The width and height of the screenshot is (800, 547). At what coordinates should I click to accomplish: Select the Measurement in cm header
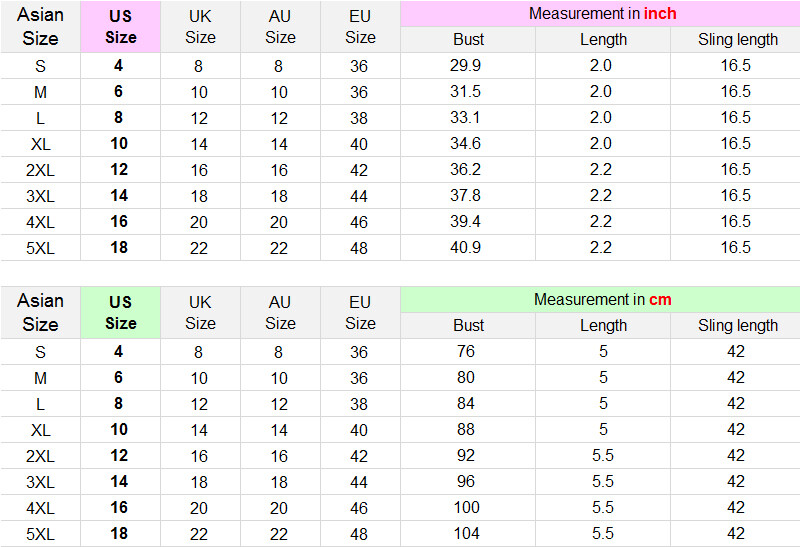(x=602, y=300)
